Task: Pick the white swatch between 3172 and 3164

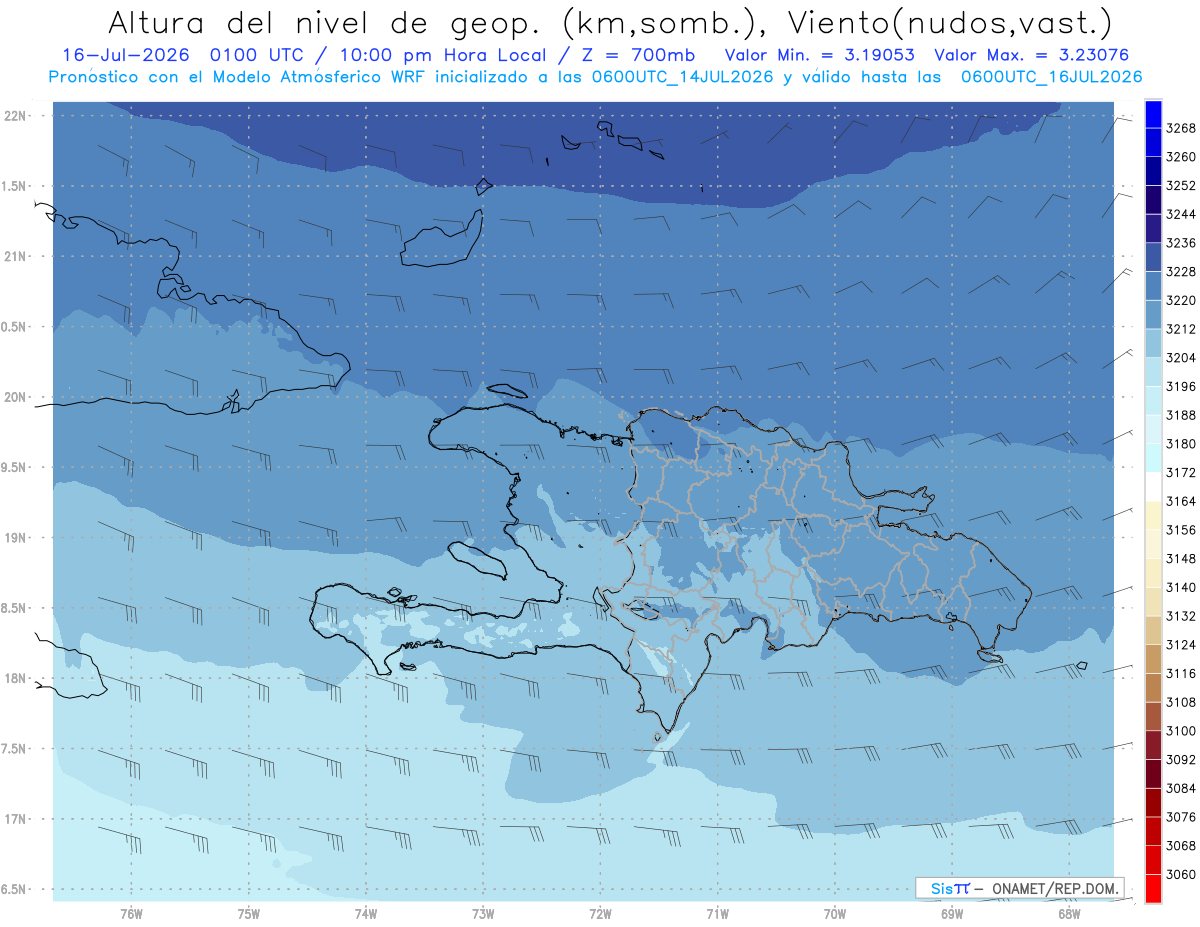Action: (x=1152, y=486)
